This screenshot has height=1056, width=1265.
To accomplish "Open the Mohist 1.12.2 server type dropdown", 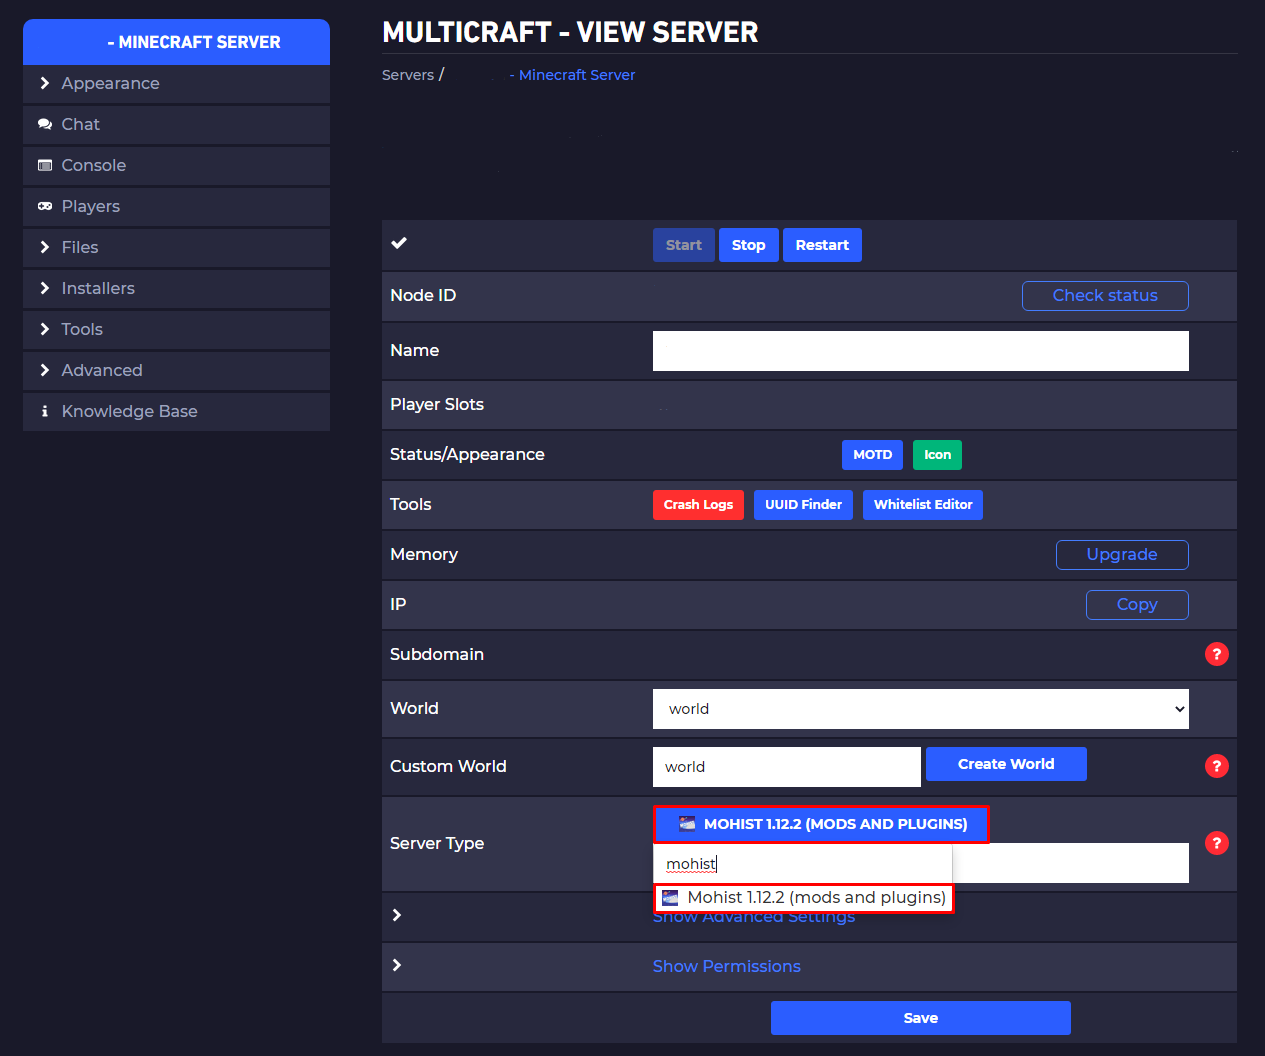I will coord(821,825).
